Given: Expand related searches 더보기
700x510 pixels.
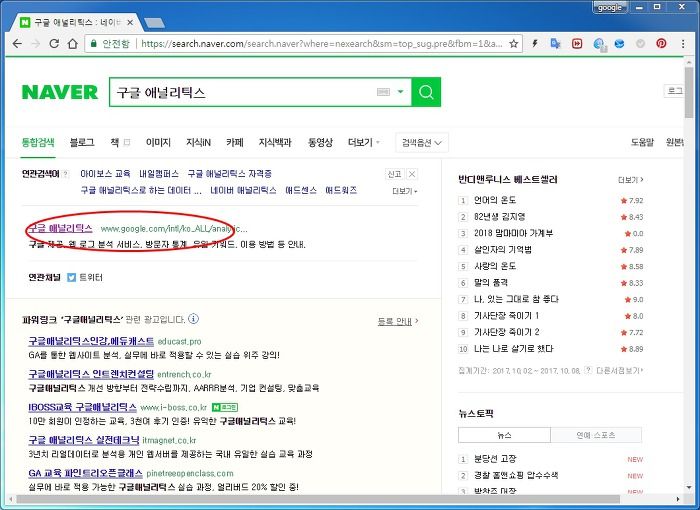Looking at the screenshot, I should (404, 191).
